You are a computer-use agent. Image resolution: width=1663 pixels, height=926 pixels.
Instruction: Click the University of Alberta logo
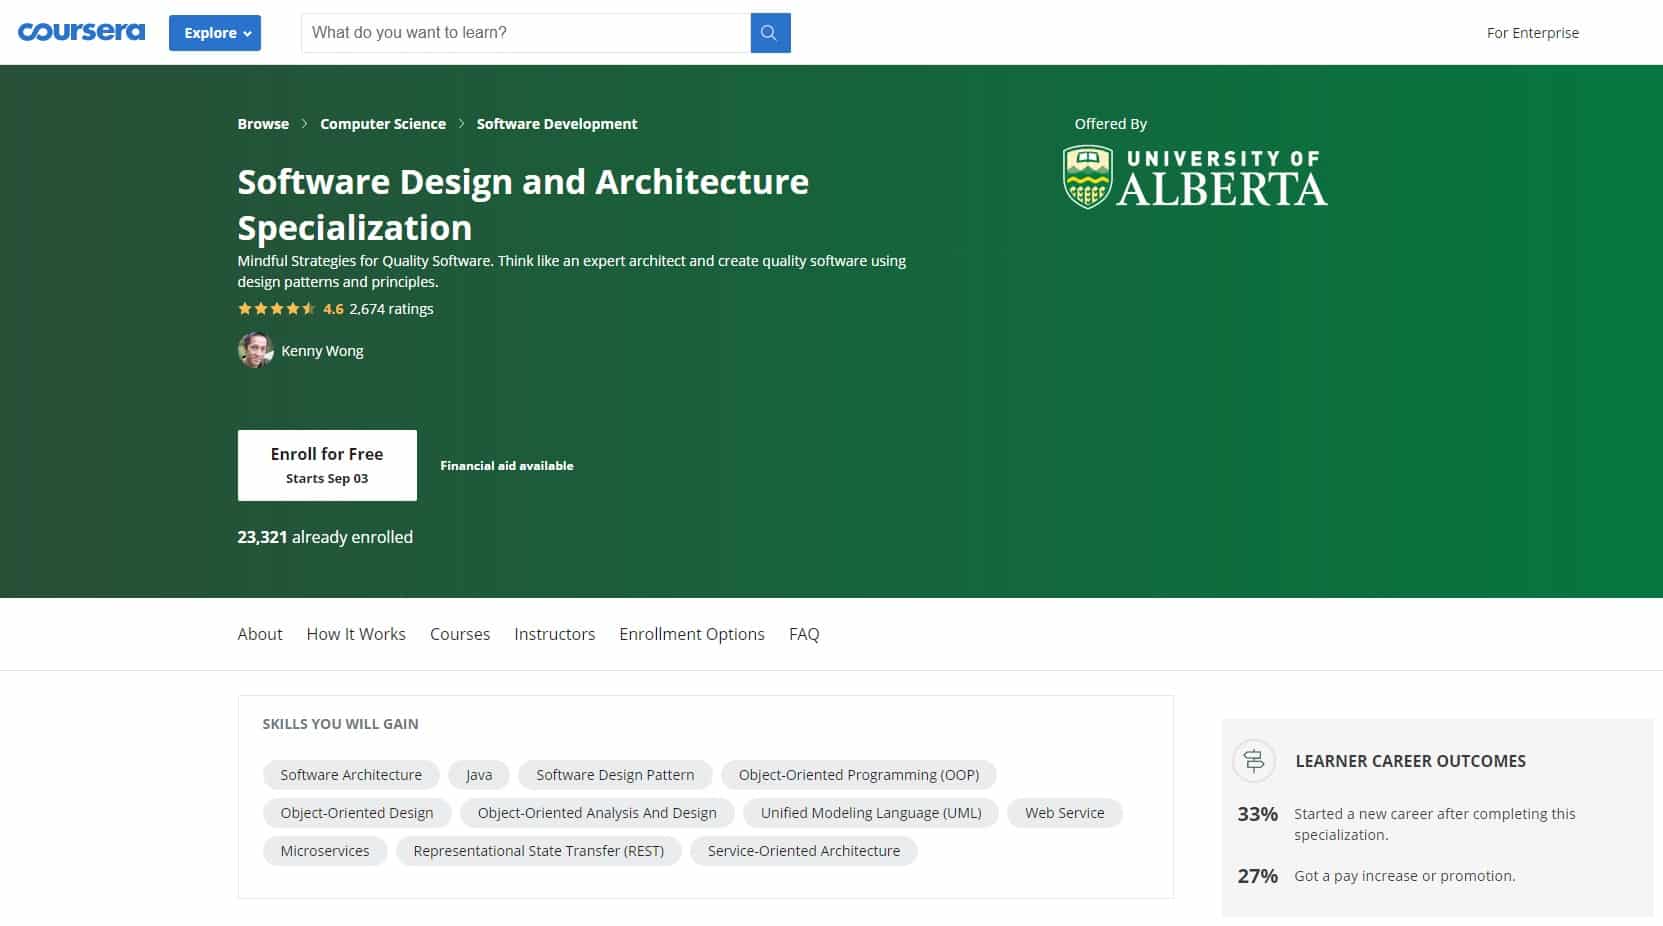[x=1195, y=177]
